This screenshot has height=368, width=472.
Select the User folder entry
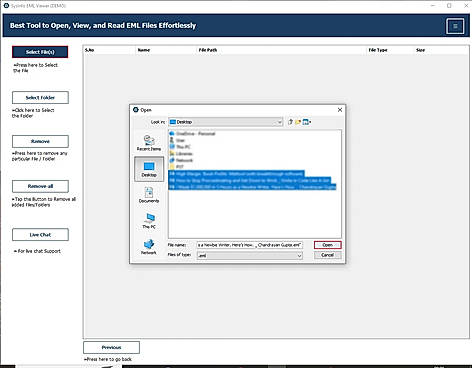tap(177, 140)
